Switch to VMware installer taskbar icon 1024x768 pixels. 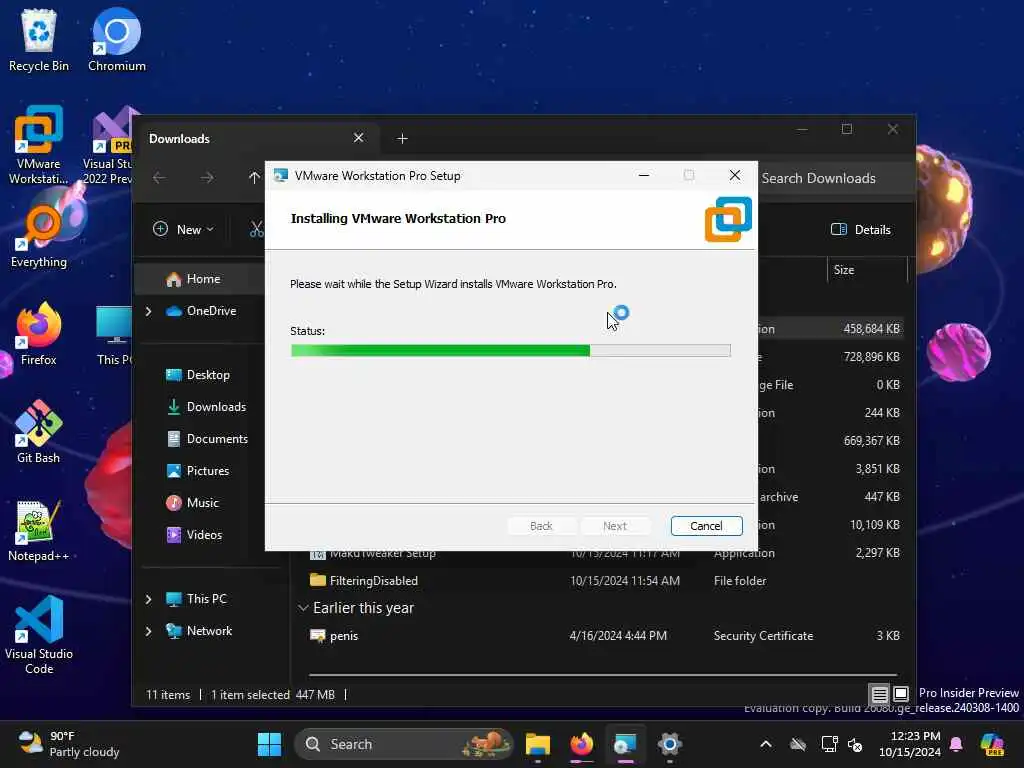625,744
